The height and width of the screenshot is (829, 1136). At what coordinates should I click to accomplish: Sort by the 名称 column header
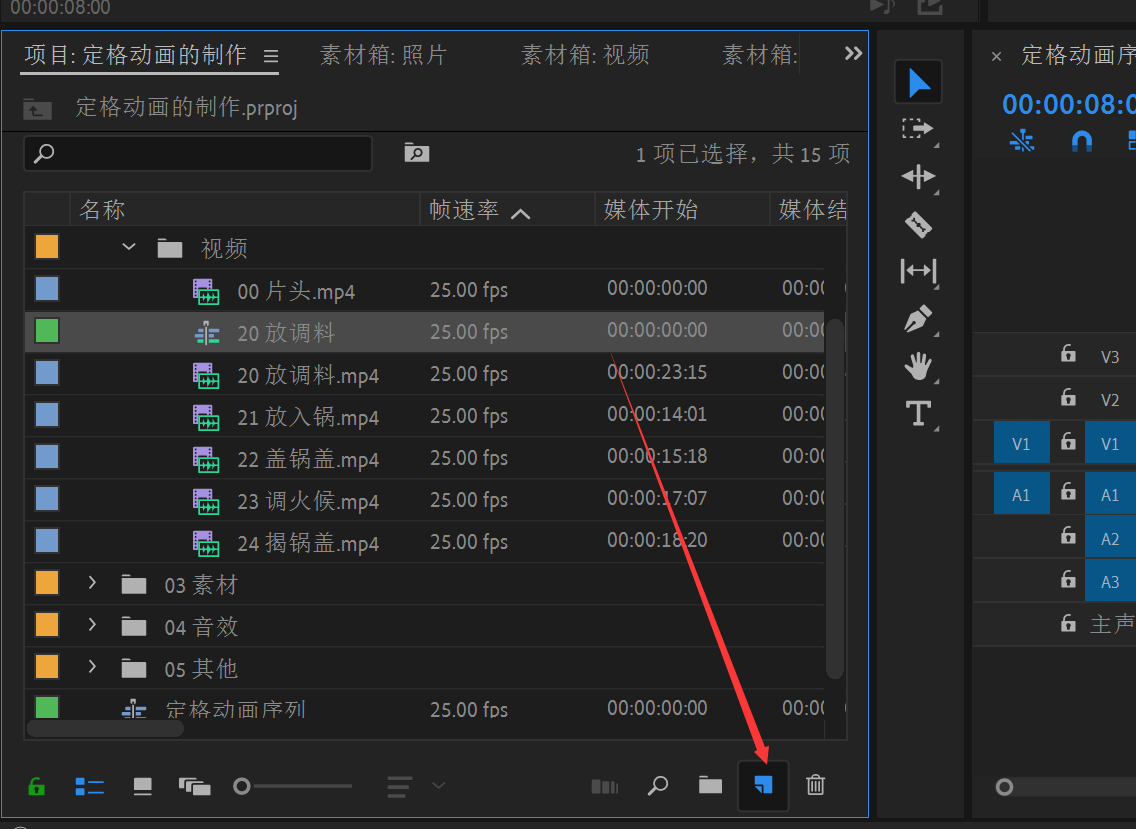click(245, 210)
